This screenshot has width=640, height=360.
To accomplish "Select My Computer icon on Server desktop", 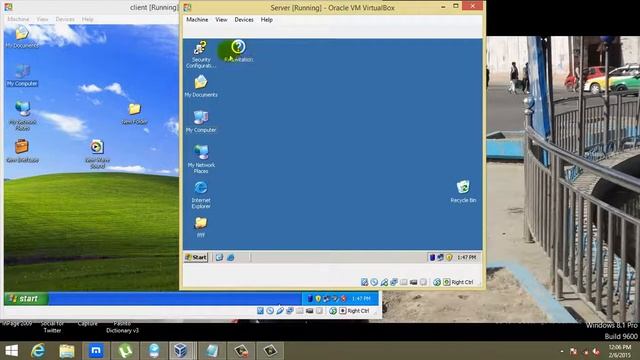I will (x=201, y=122).
